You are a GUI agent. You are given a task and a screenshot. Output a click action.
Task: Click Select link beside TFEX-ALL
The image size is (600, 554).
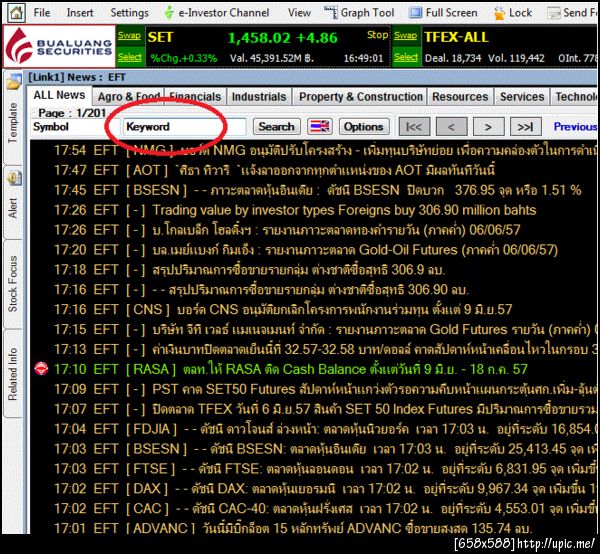coord(406,57)
